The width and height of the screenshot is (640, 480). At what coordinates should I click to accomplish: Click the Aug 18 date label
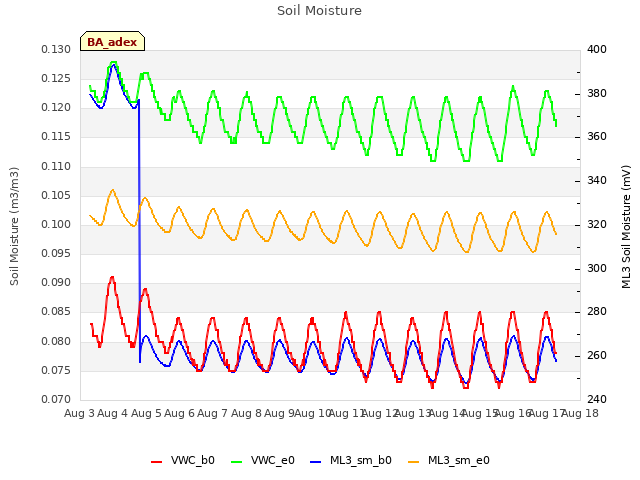580,413
